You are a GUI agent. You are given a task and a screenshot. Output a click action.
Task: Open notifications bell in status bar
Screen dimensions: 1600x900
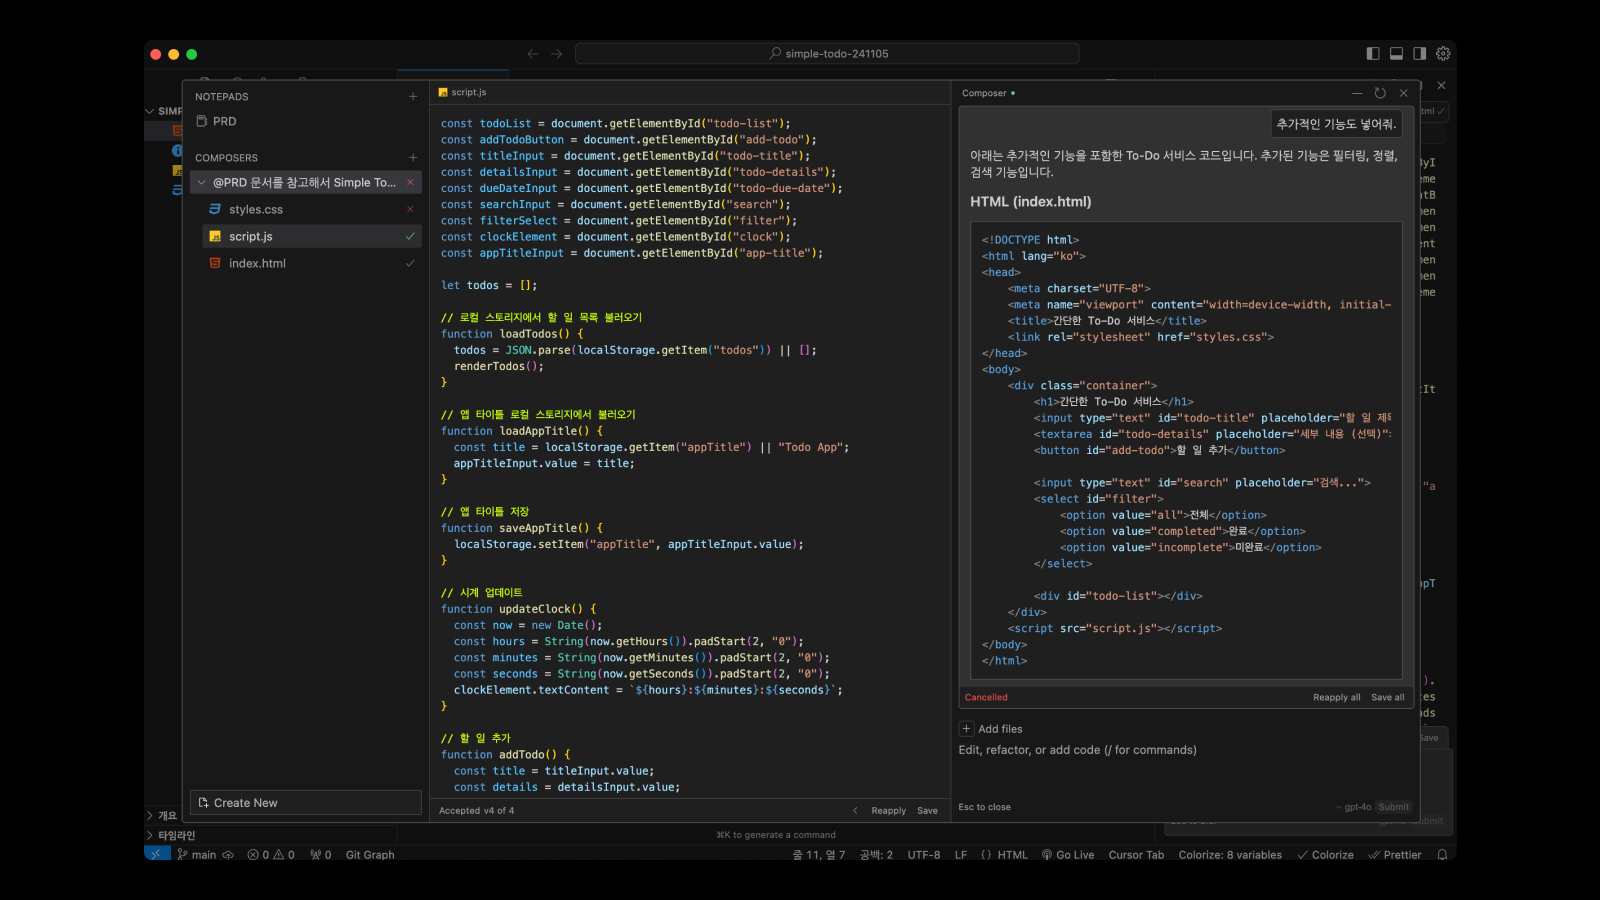pos(1442,855)
